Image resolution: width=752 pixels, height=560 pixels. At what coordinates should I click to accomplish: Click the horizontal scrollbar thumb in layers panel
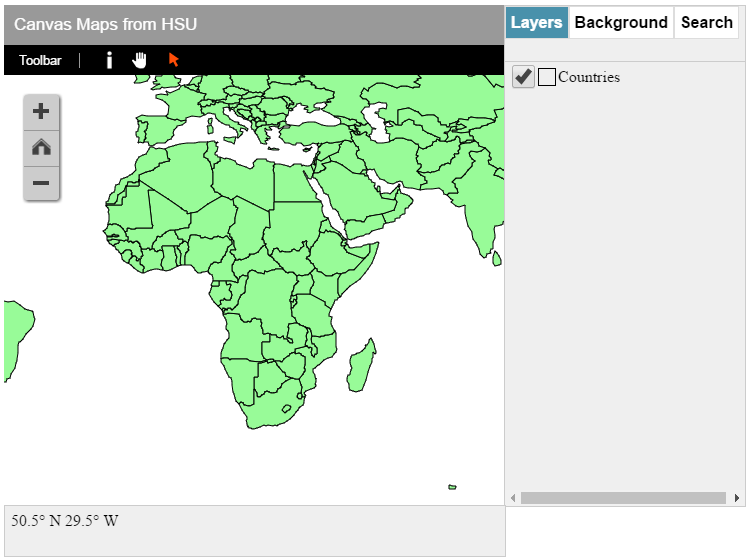tap(623, 498)
